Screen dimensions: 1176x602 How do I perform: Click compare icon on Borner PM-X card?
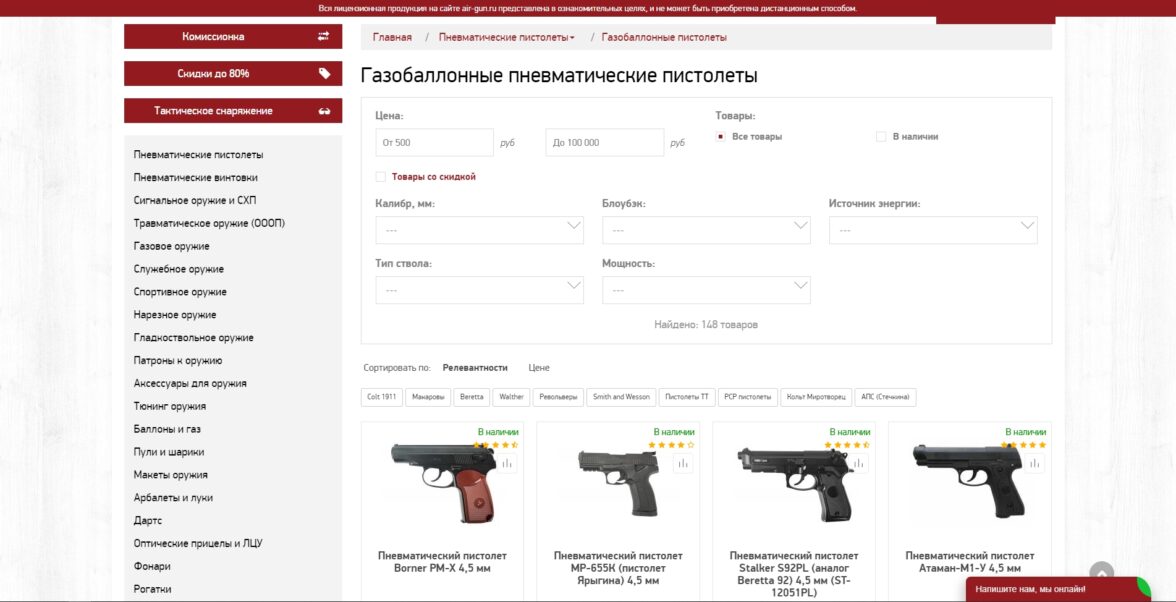coord(507,463)
